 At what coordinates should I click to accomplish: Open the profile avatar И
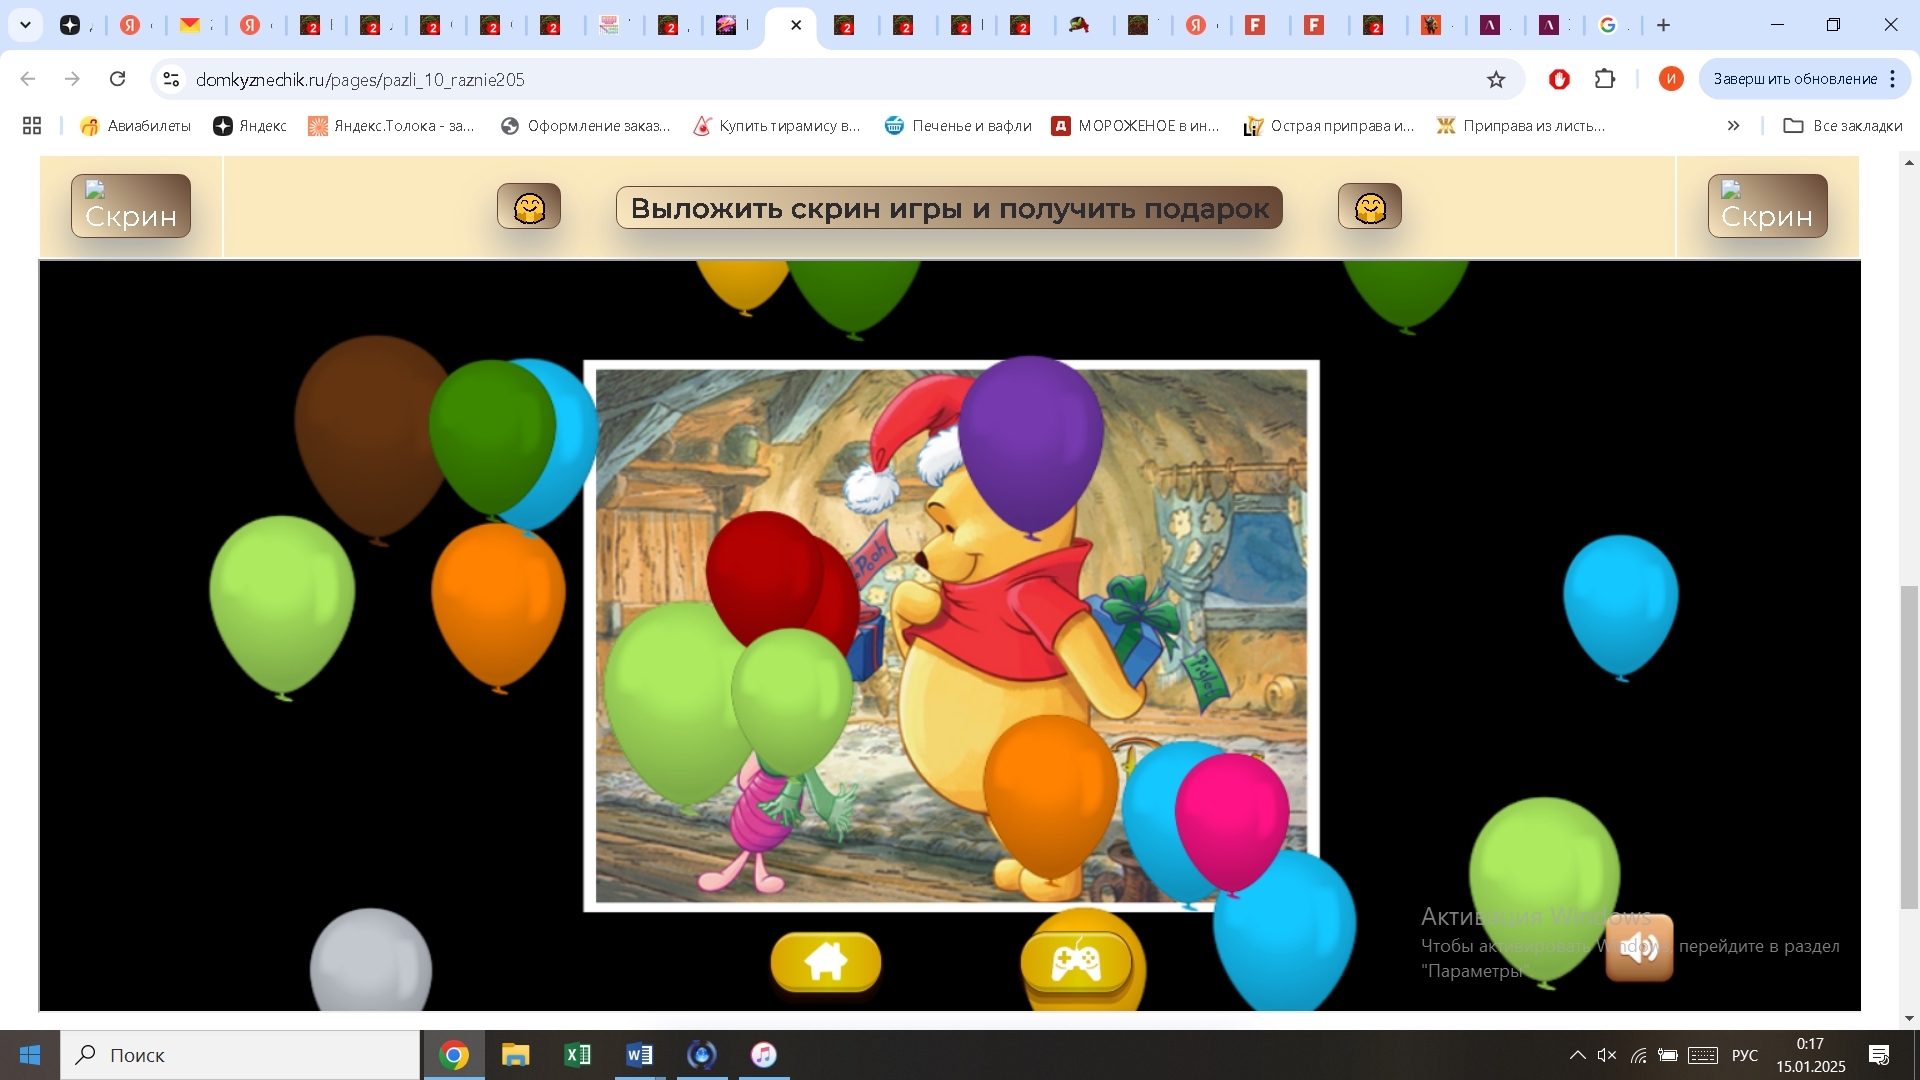[x=1671, y=79]
